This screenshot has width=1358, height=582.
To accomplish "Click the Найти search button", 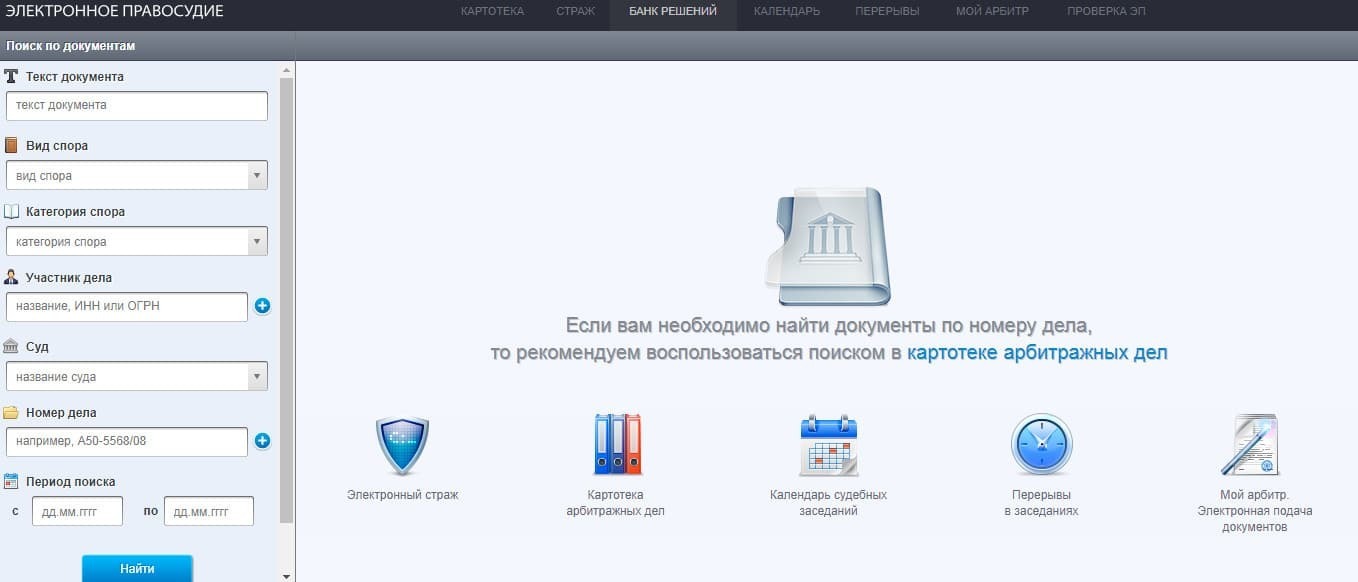I will (137, 568).
